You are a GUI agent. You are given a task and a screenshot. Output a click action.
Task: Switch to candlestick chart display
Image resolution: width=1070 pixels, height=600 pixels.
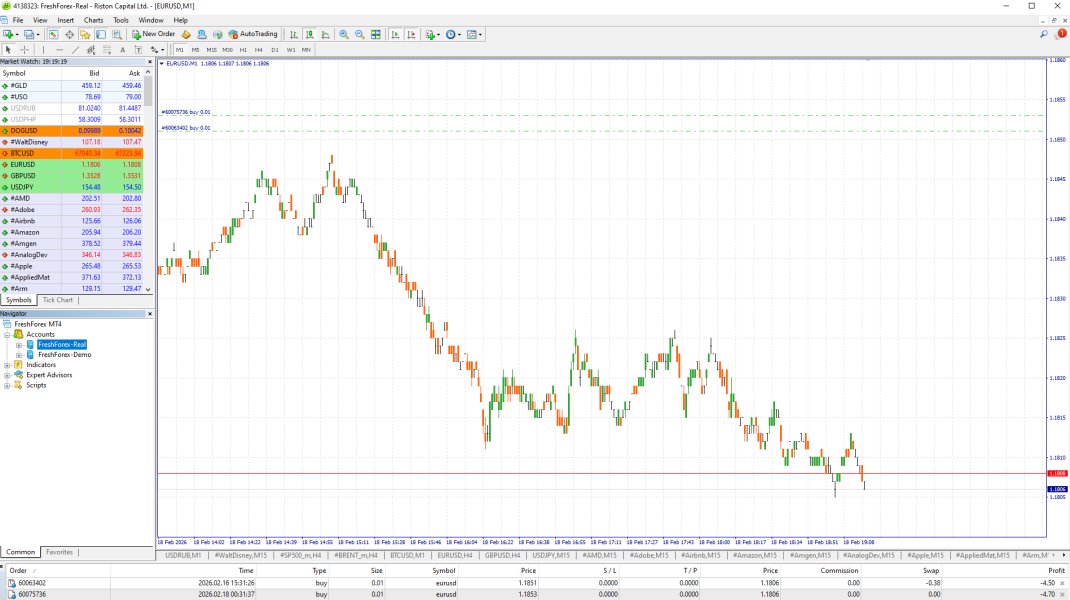(309, 34)
